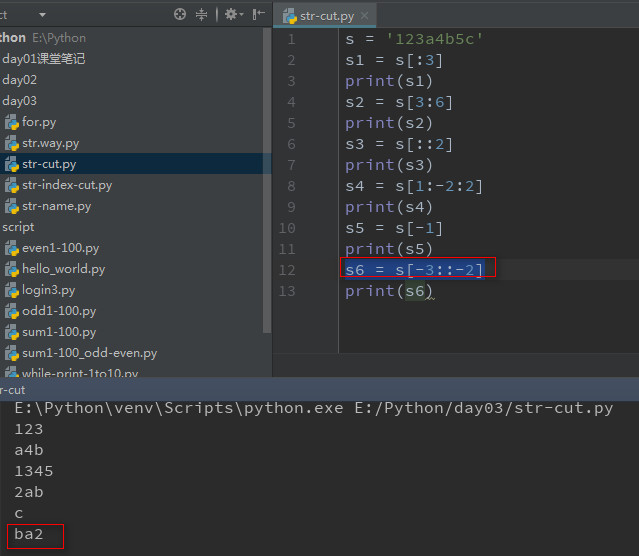Viewport: 639px width, 556px height.
Task: Click the str-index-cut.py file icon
Action: (12, 185)
